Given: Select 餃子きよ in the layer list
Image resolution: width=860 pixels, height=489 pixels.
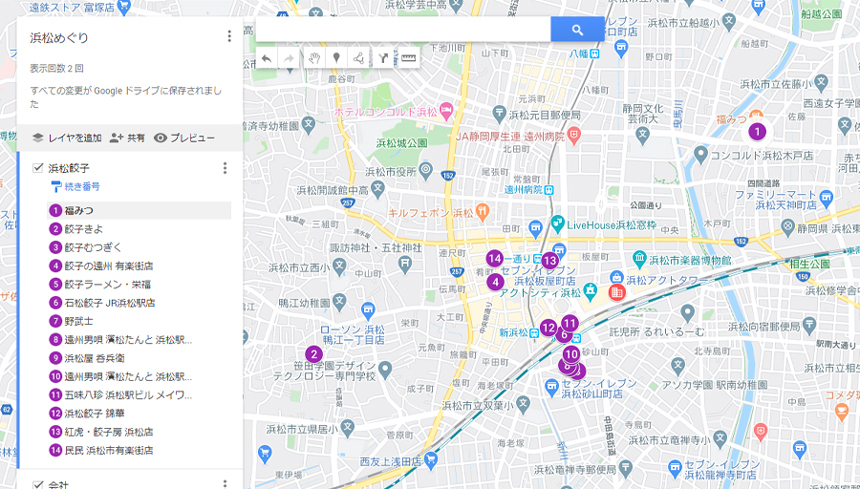Looking at the screenshot, I should point(139,229).
